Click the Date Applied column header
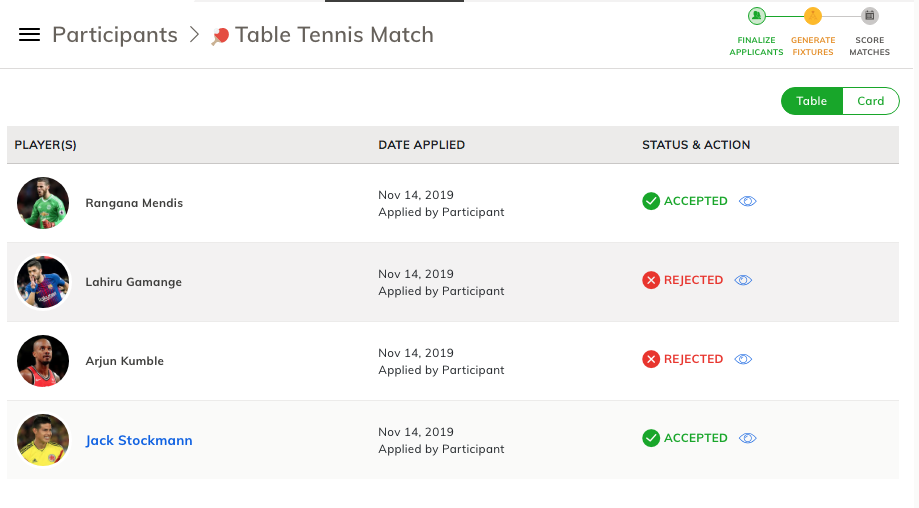This screenshot has width=919, height=508. coord(421,145)
